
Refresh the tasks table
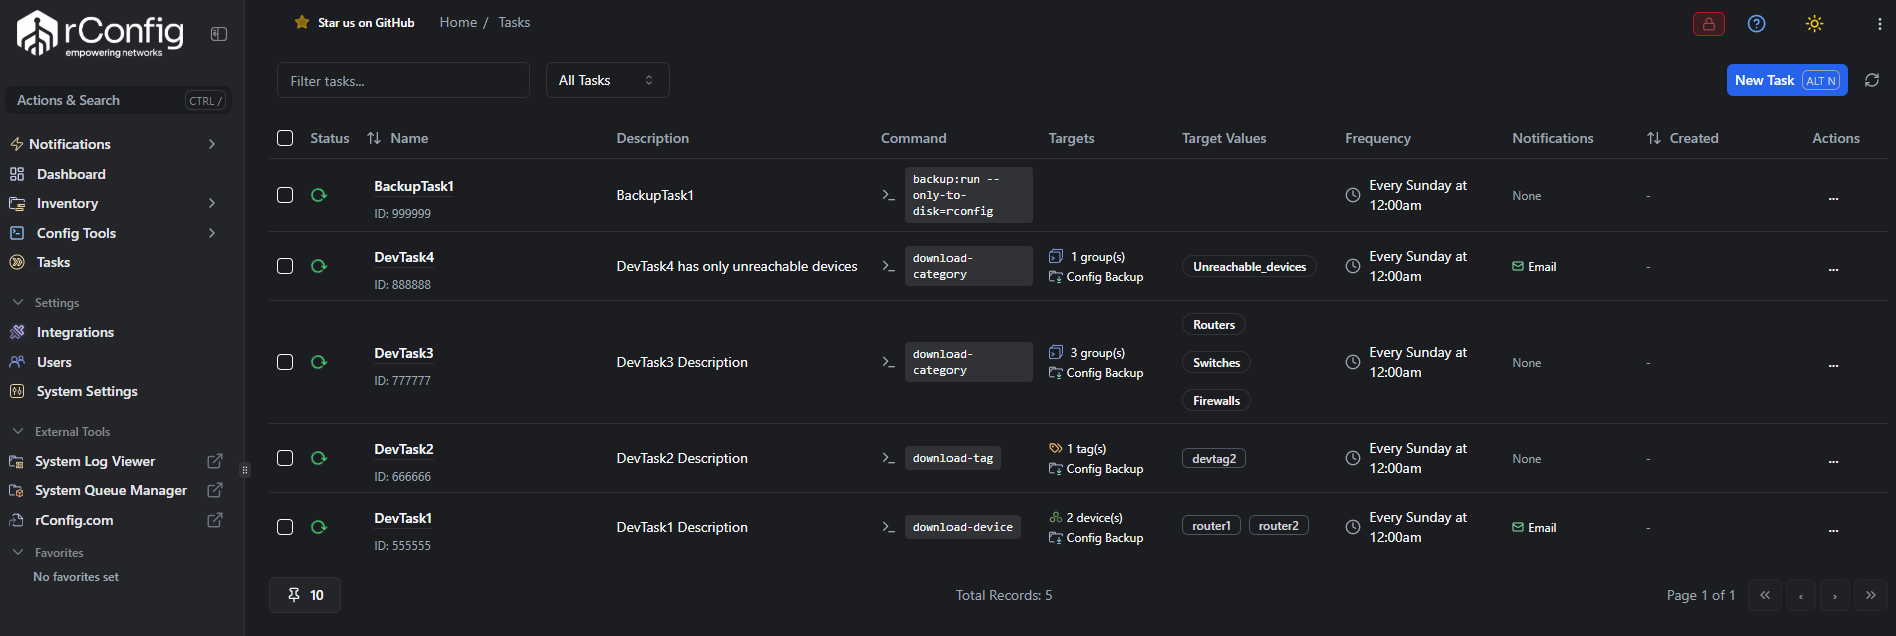[x=1872, y=80]
